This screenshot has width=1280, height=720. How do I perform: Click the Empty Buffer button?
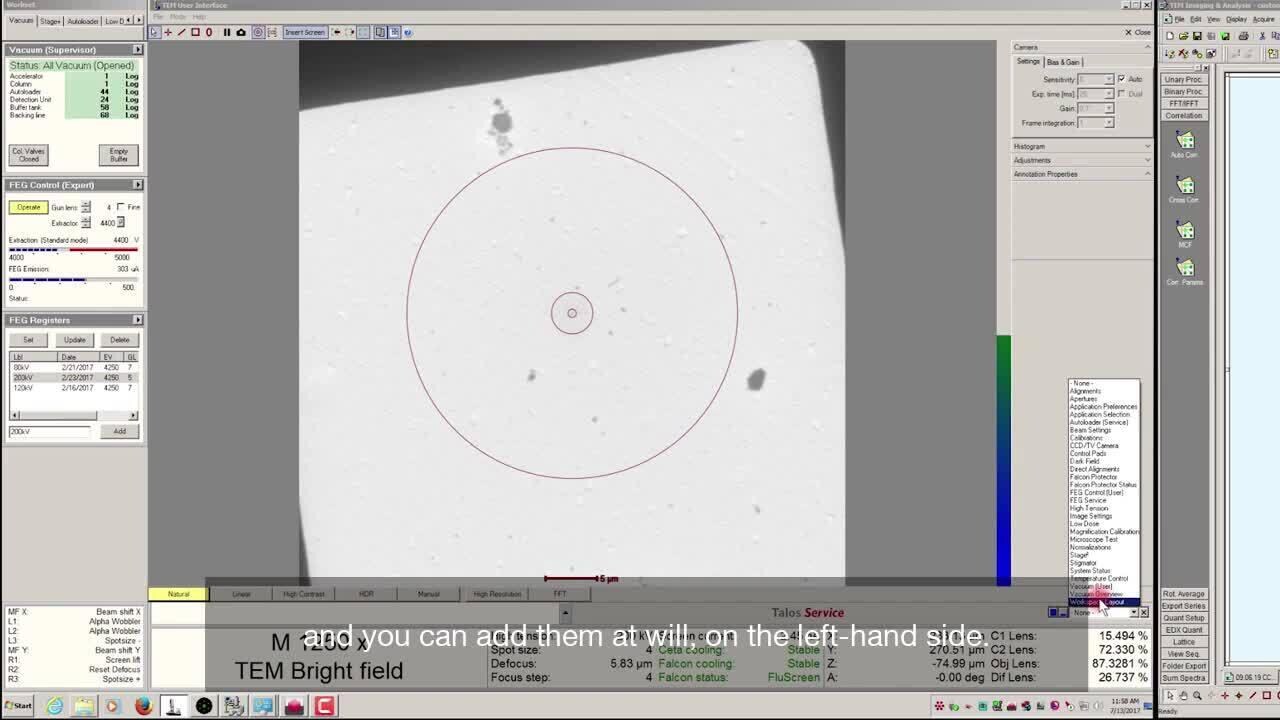click(119, 155)
